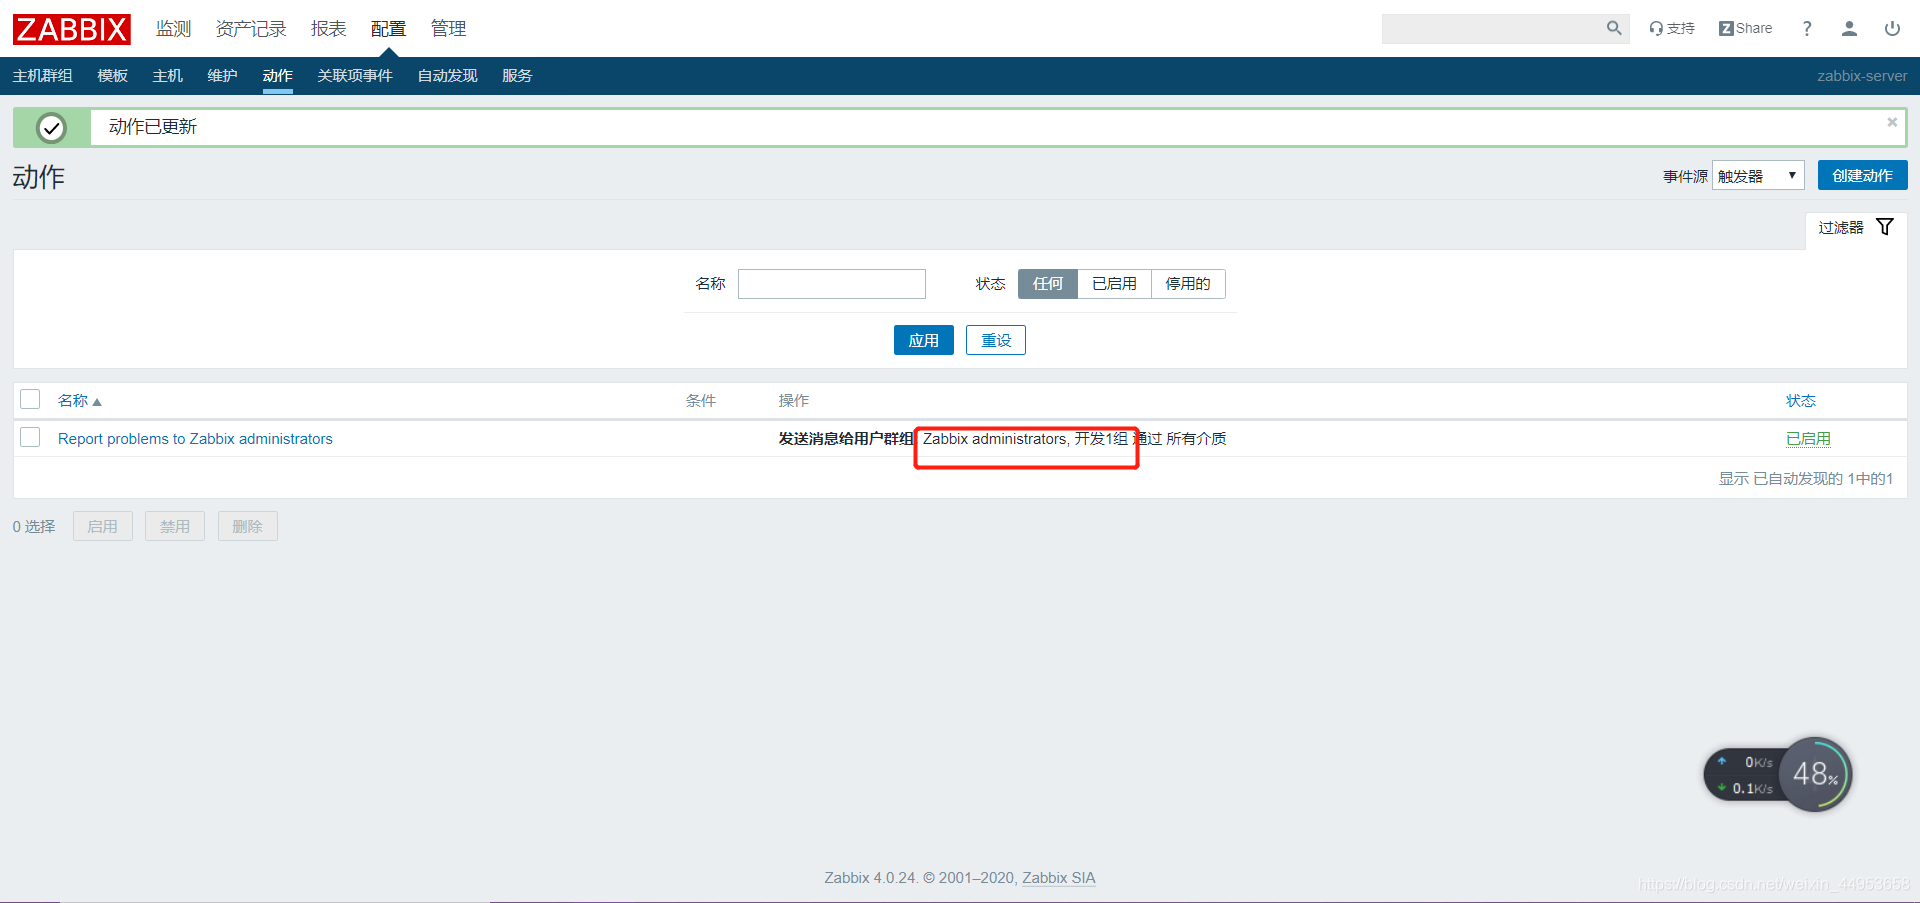Go to 服务 submenu
This screenshot has width=1920, height=903.
517,76
